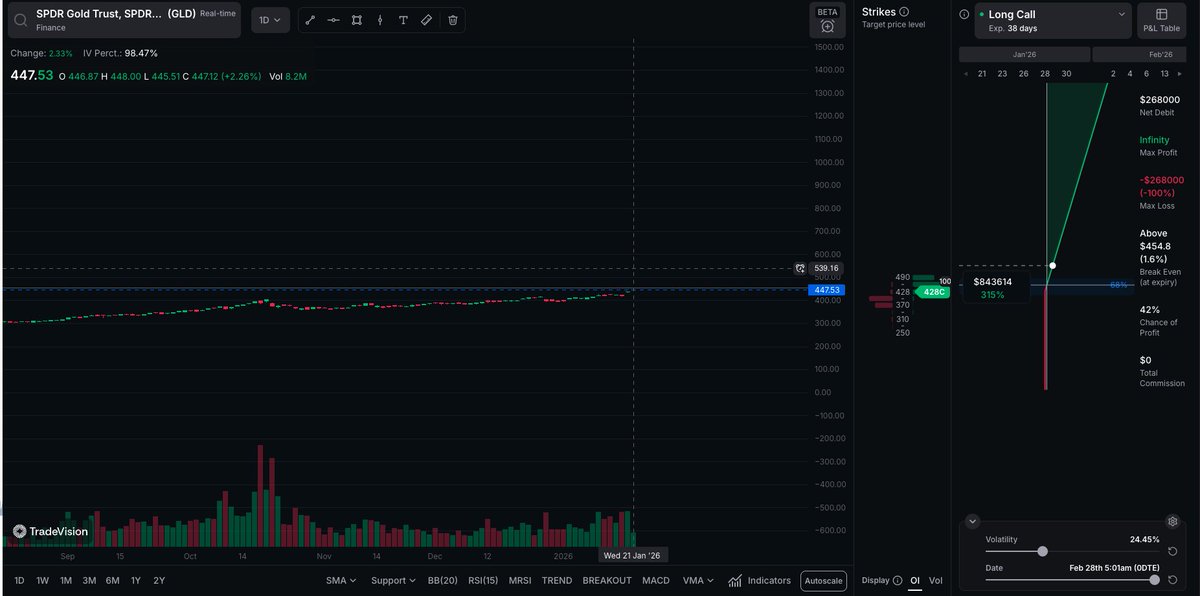1200x596 pixels.
Task: Click the info icon beside Long Call
Action: (964, 14)
